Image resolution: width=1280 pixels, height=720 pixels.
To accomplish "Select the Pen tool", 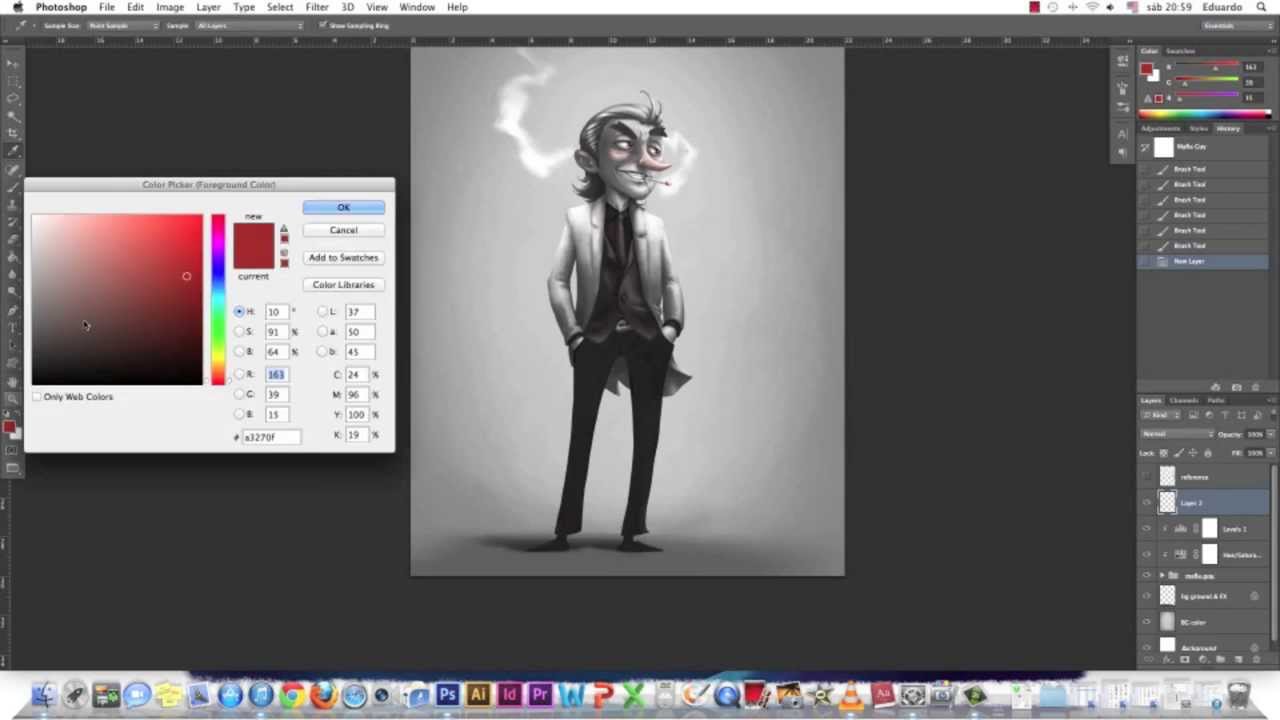I will [13, 309].
